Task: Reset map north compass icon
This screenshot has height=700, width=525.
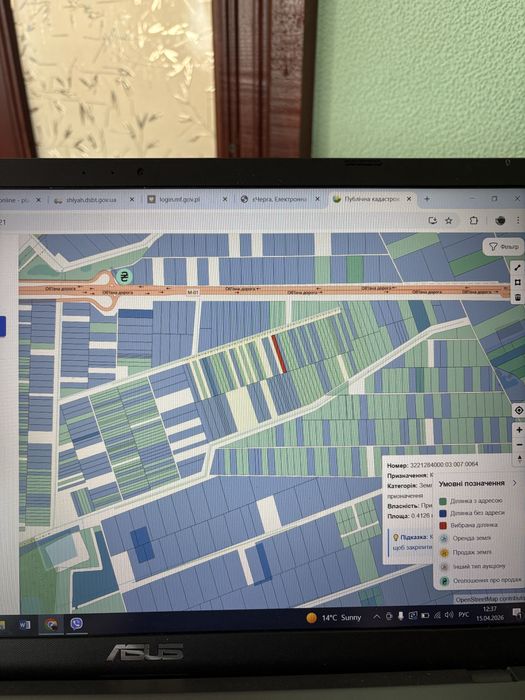Action: pos(519,459)
